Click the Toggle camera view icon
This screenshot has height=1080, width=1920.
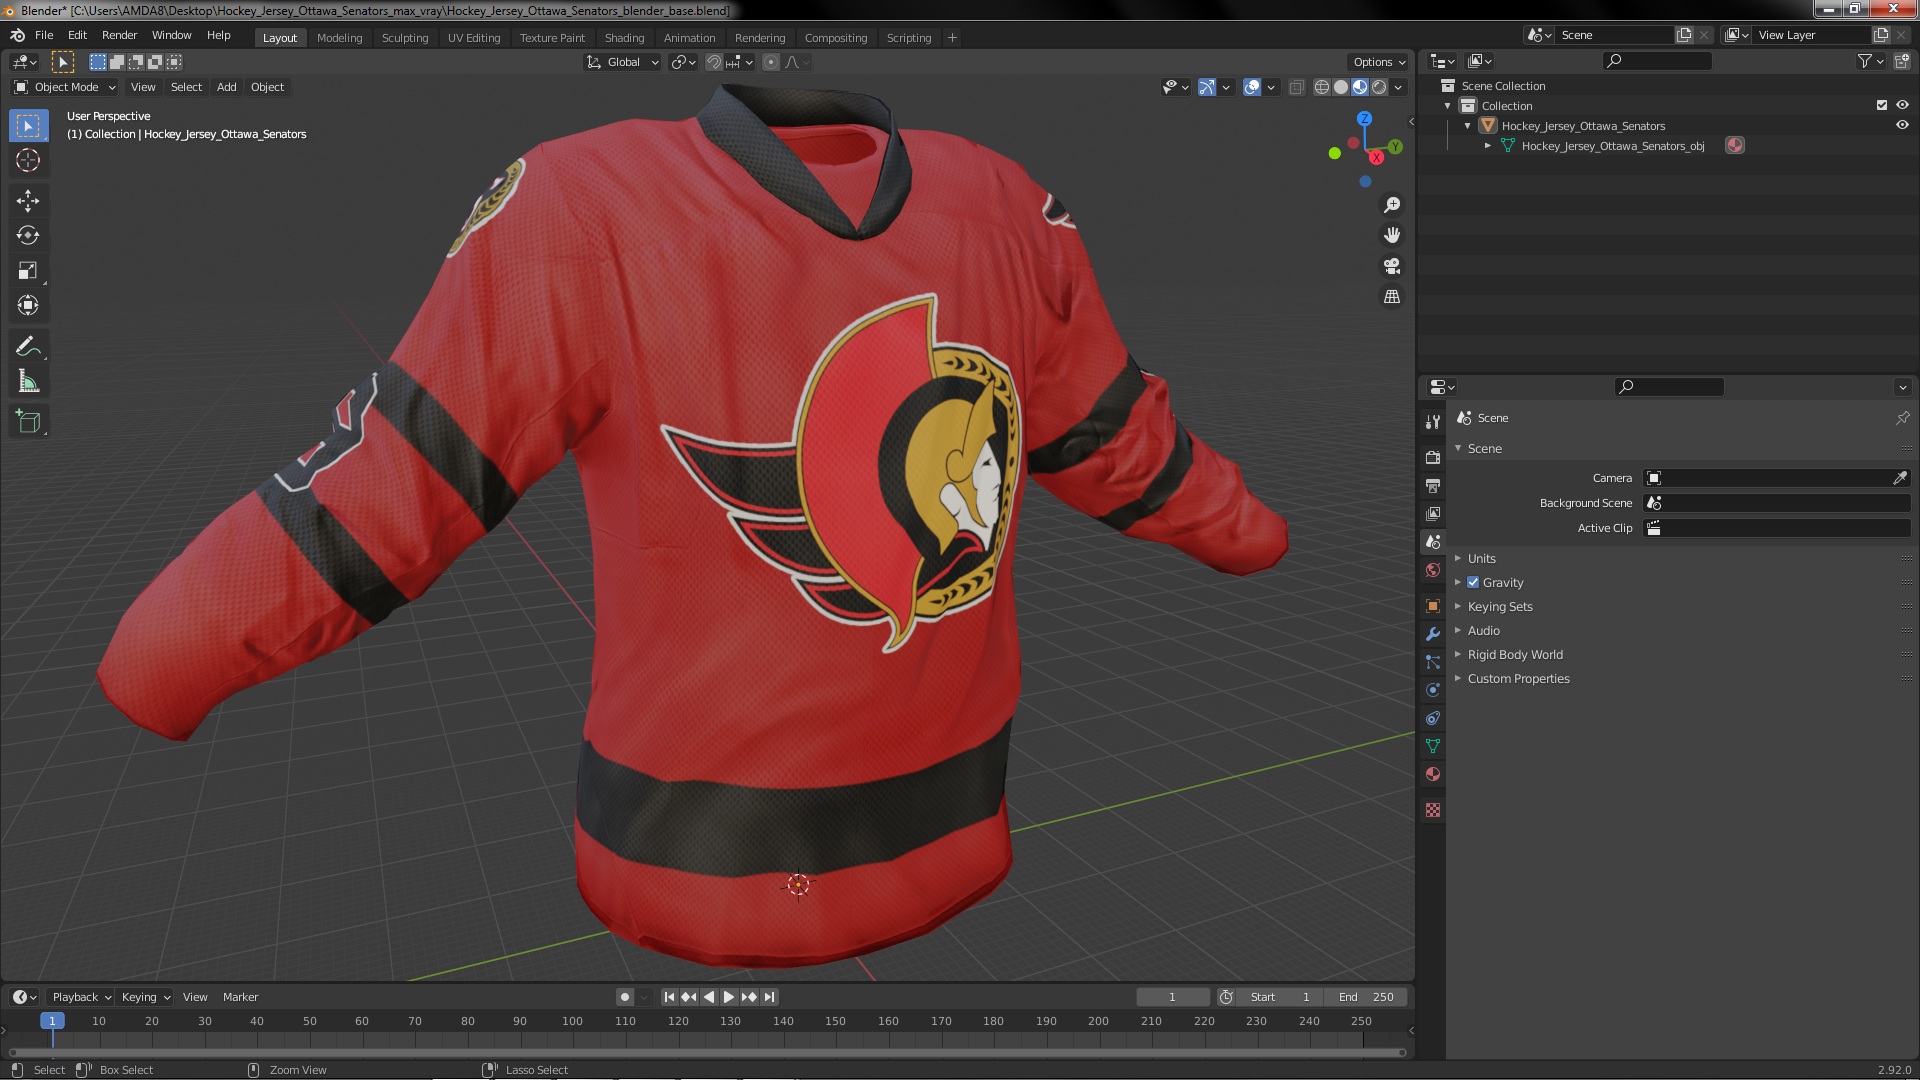(1391, 266)
